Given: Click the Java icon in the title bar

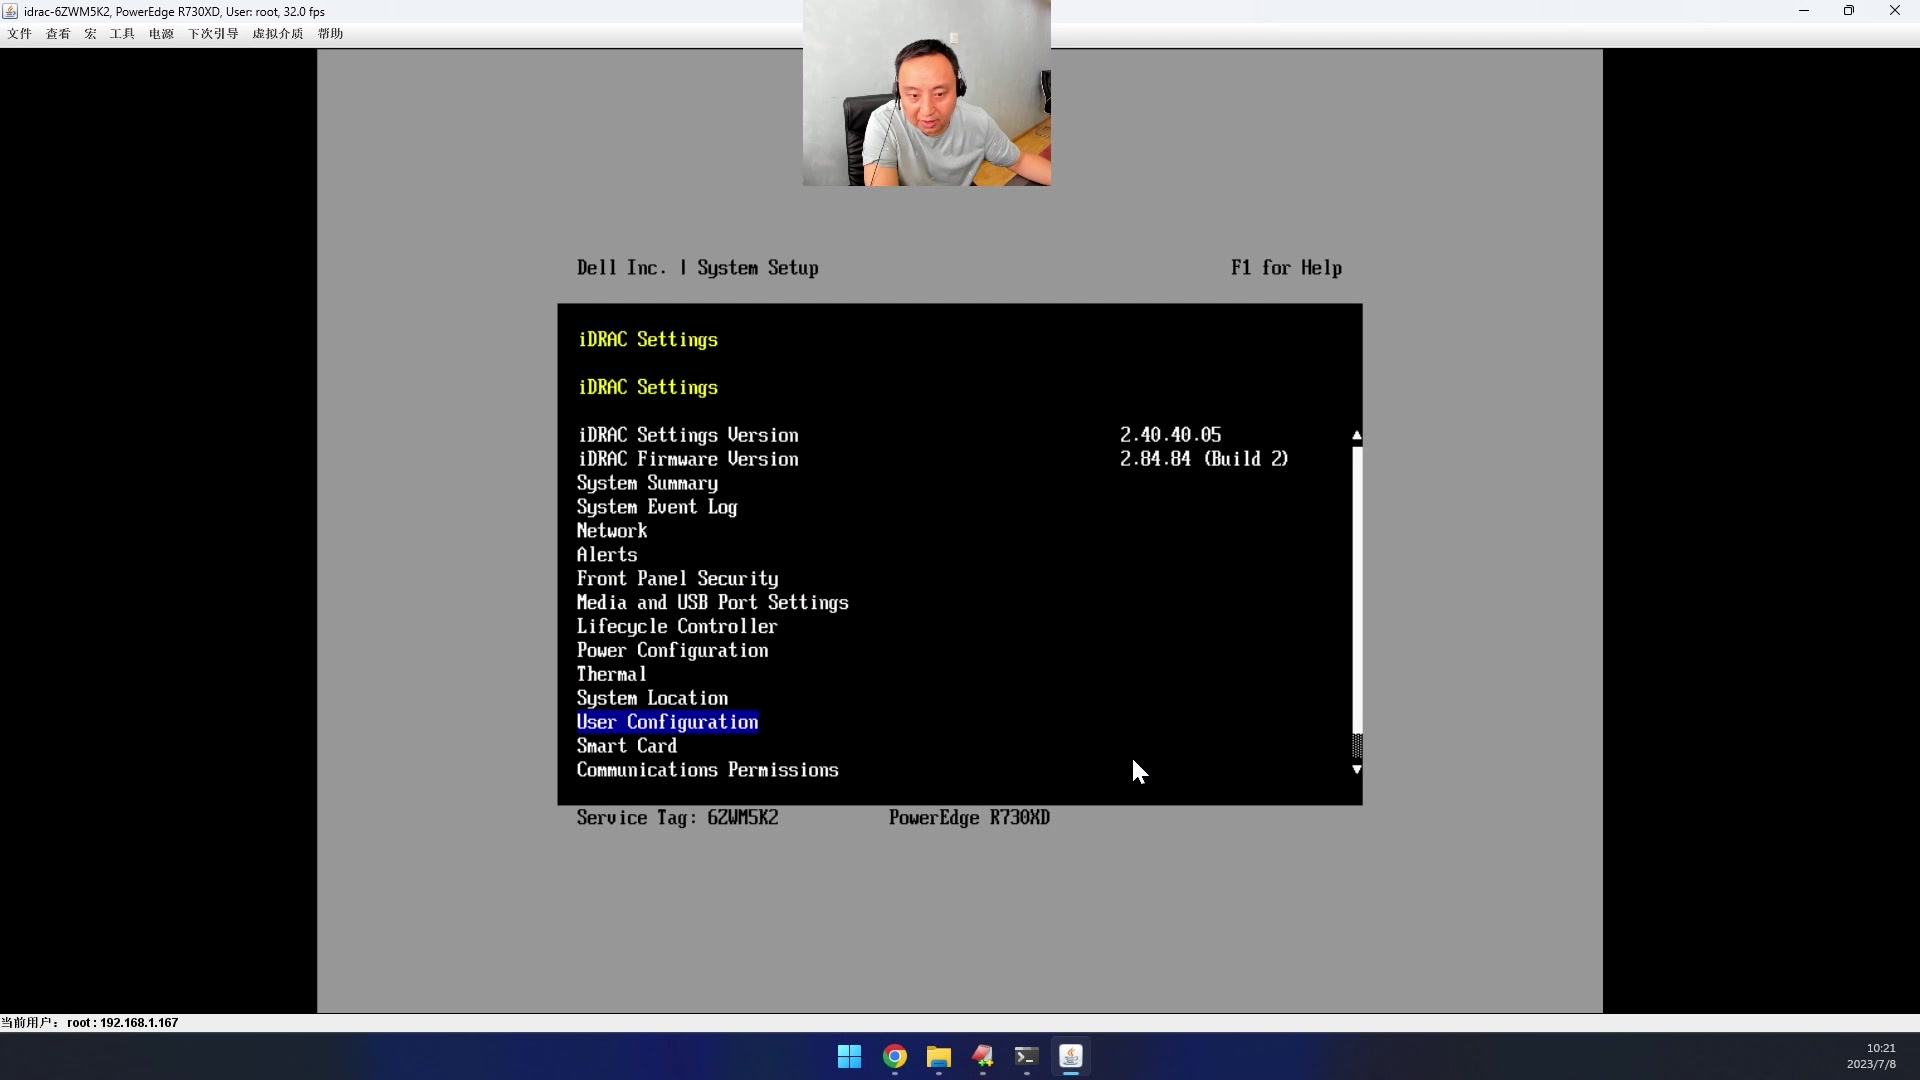Looking at the screenshot, I should point(10,11).
